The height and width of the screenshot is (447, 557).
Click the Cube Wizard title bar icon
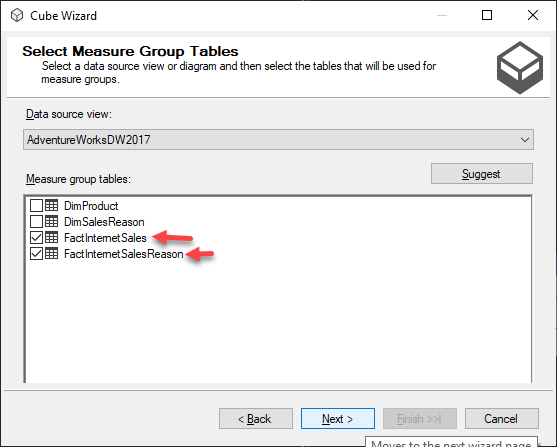[17, 15]
